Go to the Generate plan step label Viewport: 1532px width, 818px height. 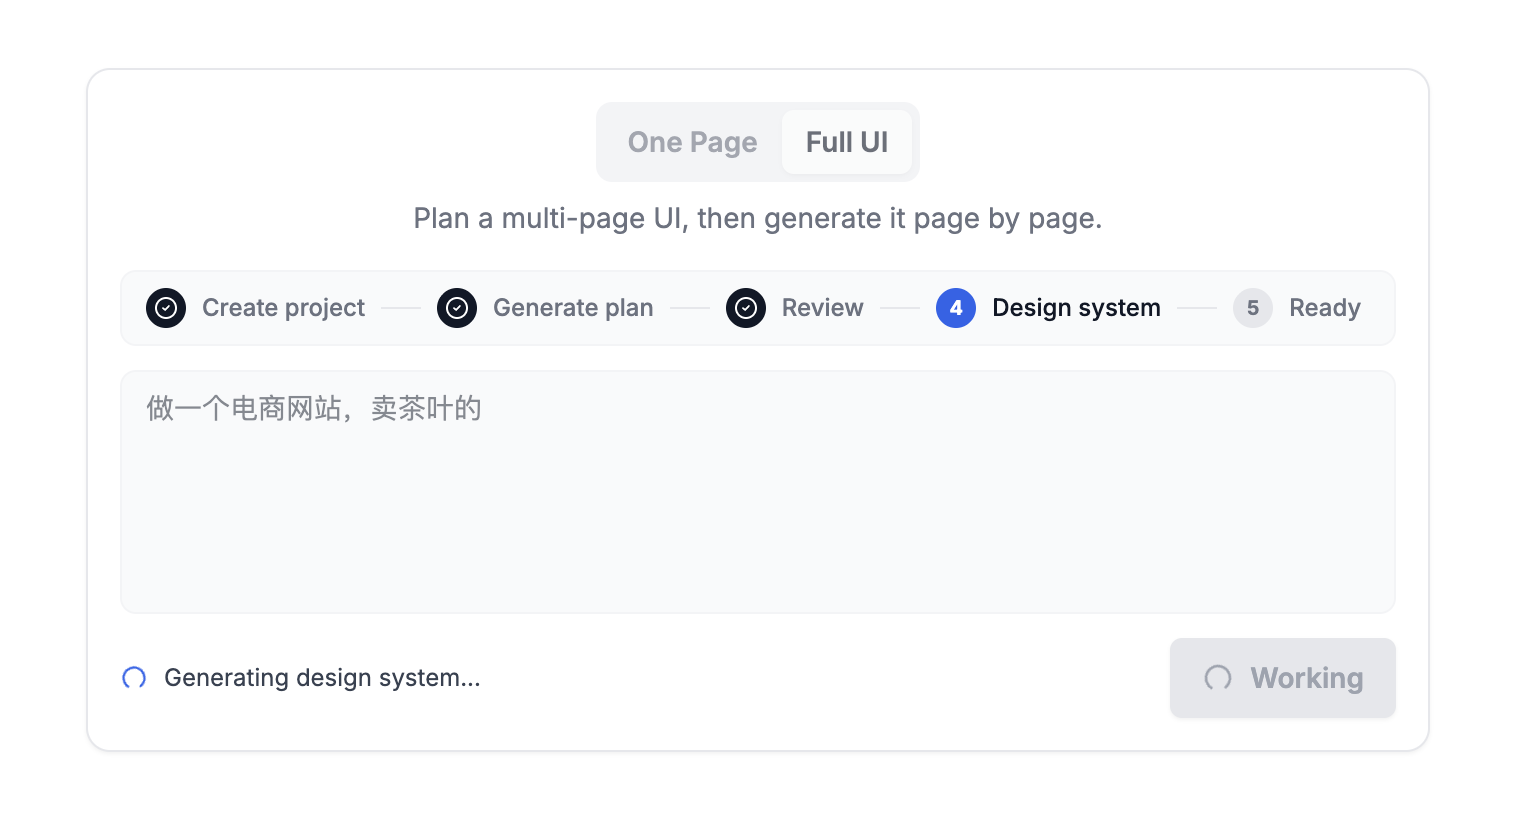coord(573,308)
